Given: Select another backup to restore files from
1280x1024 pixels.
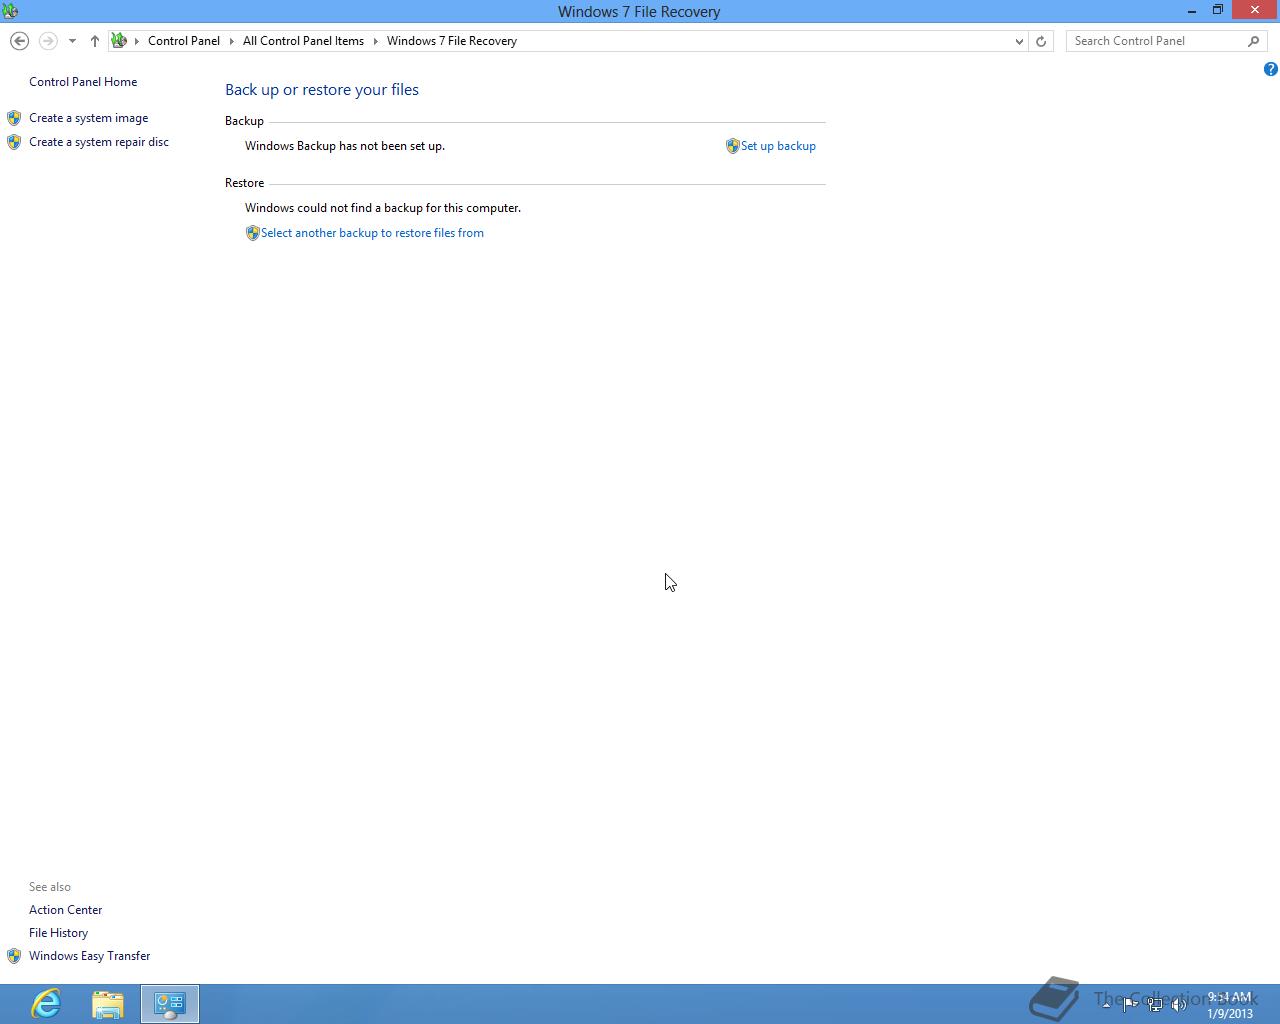Looking at the screenshot, I should pyautogui.click(x=372, y=233).
